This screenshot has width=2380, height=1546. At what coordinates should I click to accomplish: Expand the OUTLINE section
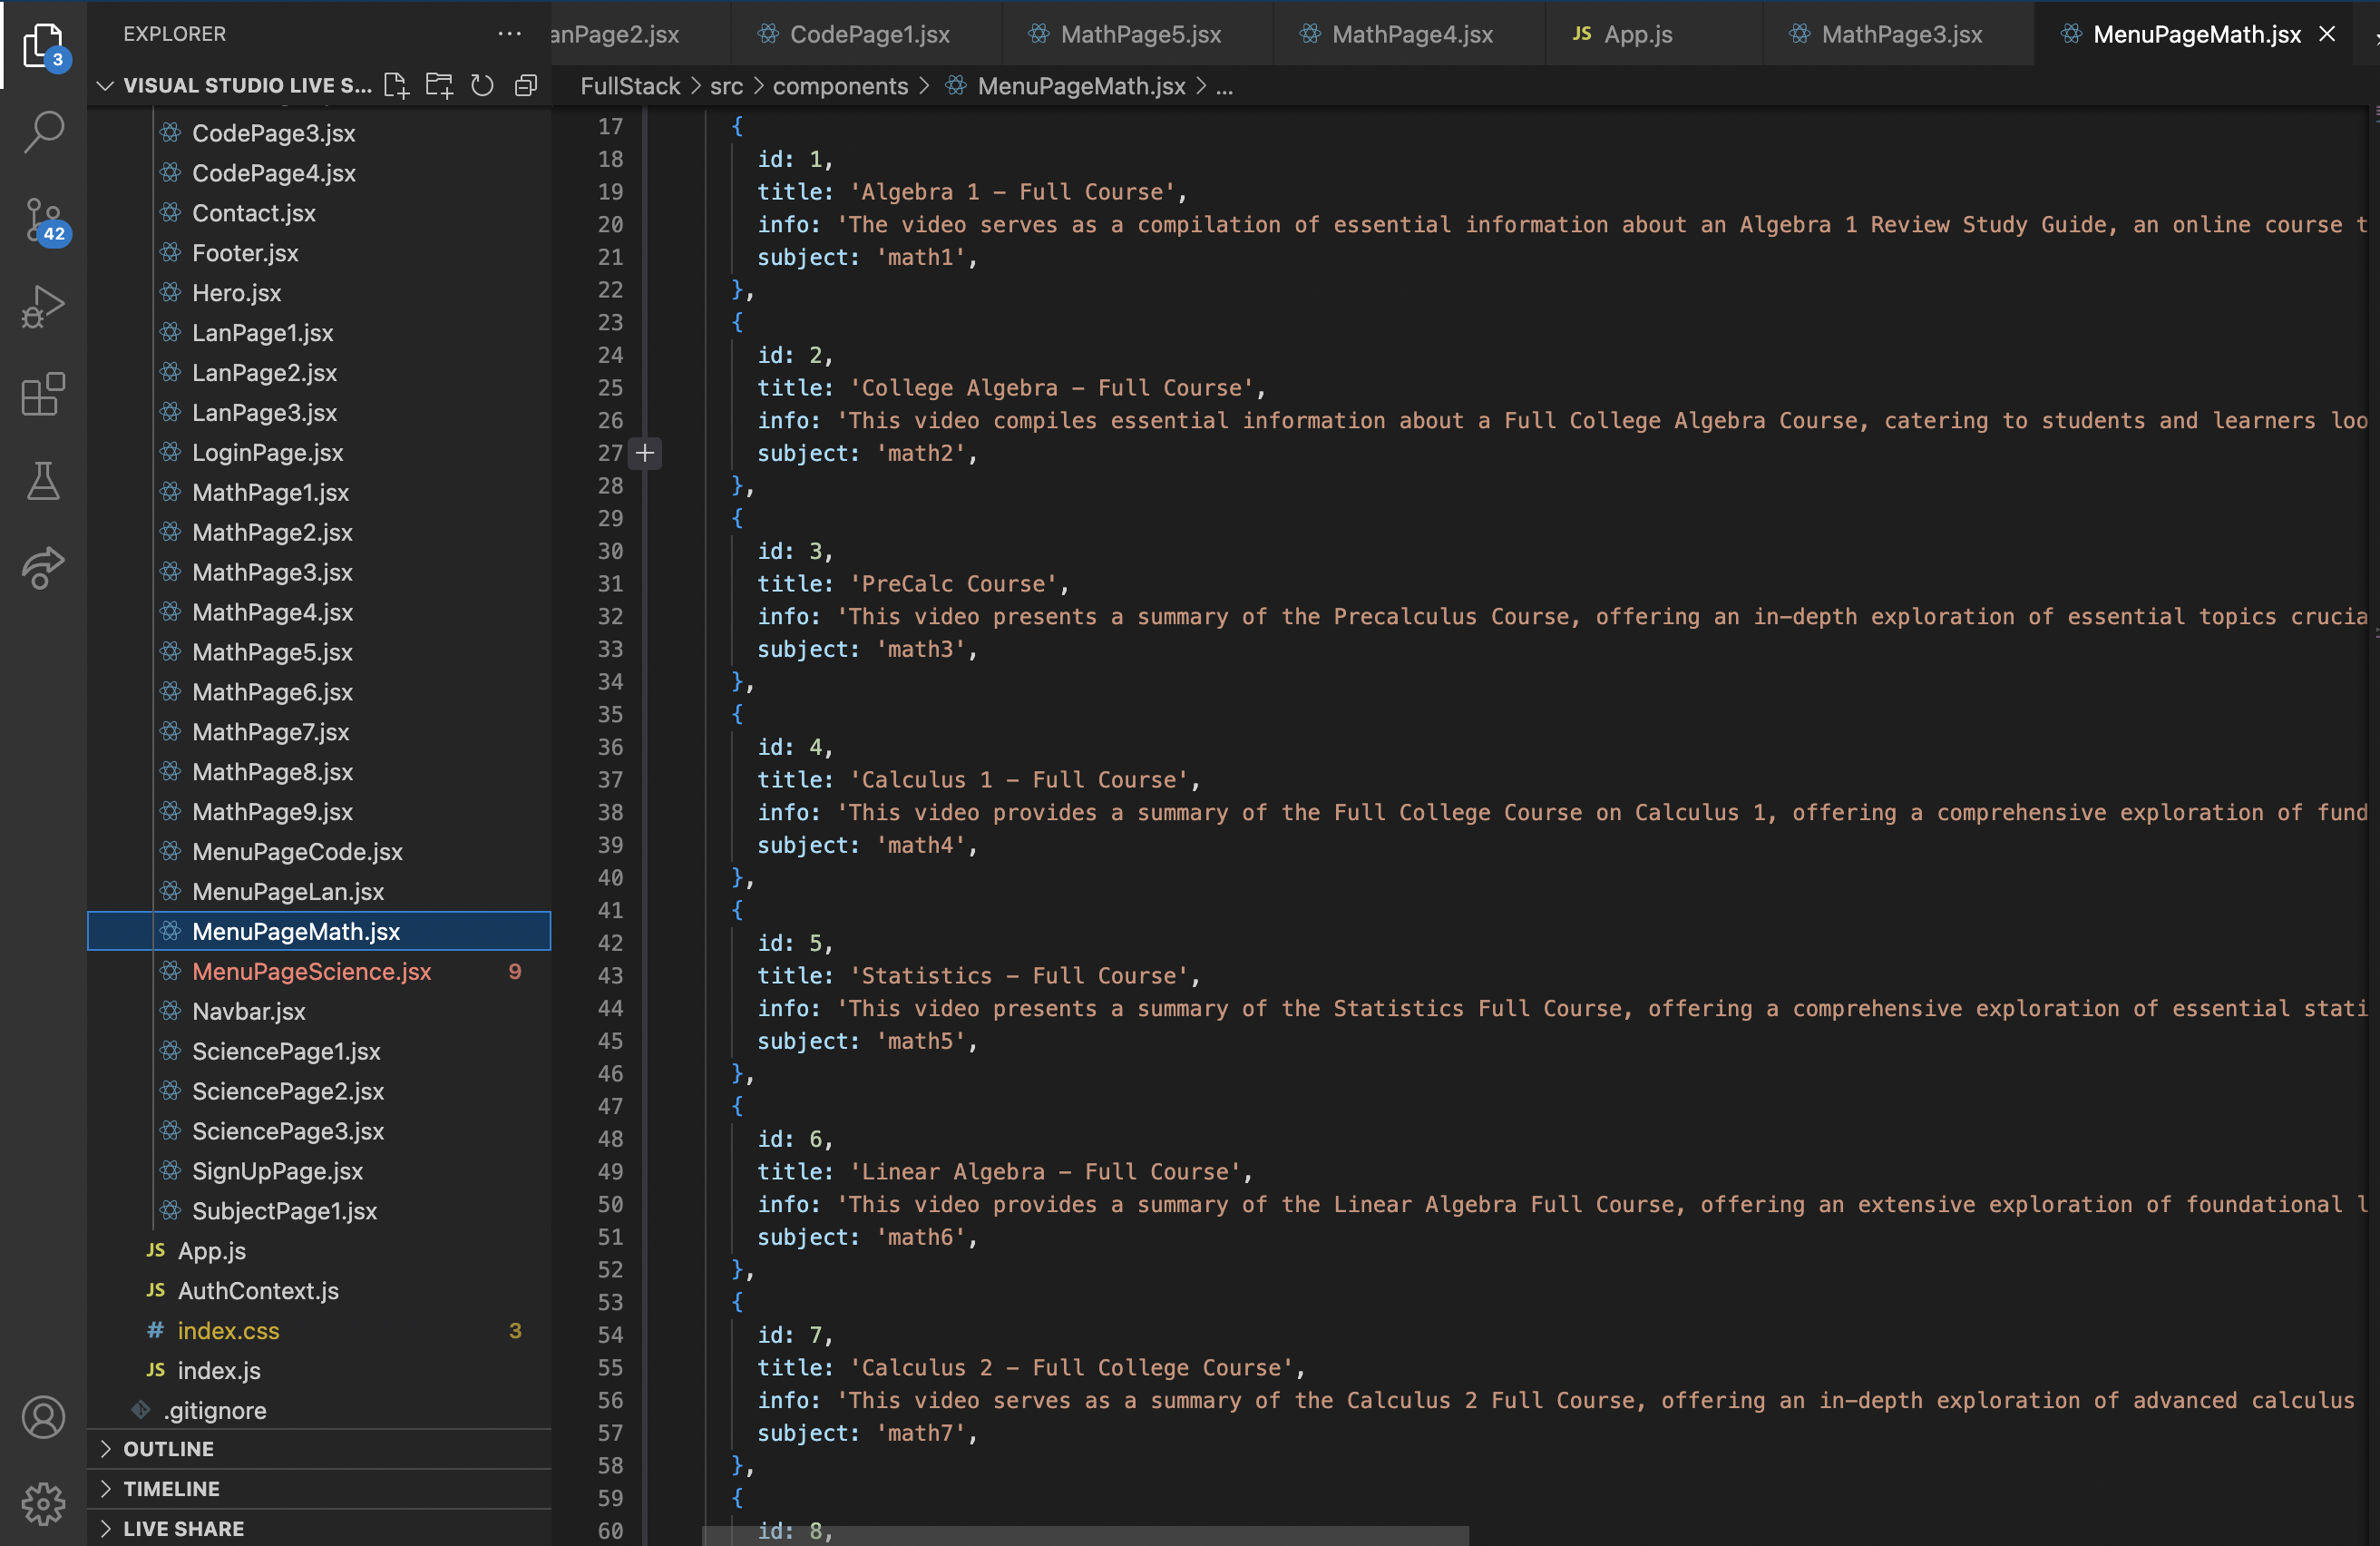pos(168,1448)
